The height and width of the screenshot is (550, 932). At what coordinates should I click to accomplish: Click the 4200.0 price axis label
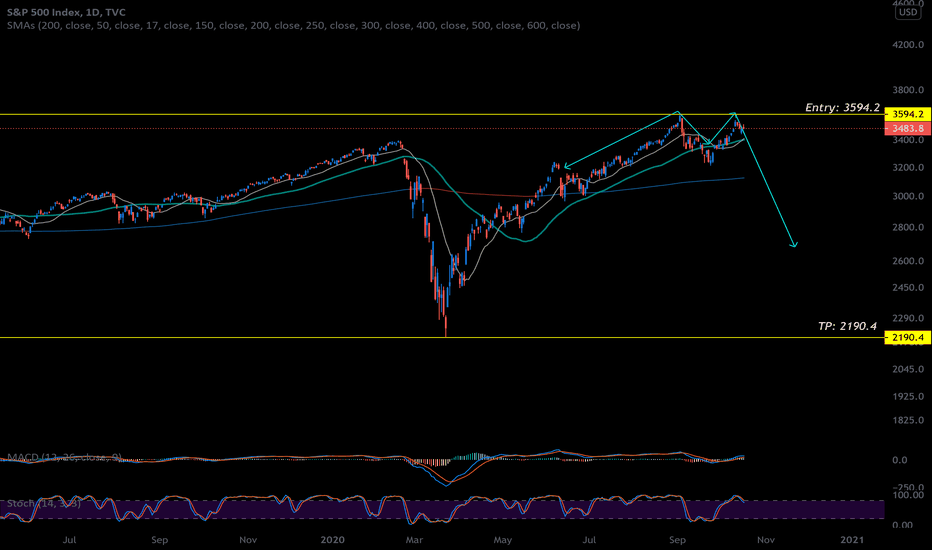coord(908,45)
